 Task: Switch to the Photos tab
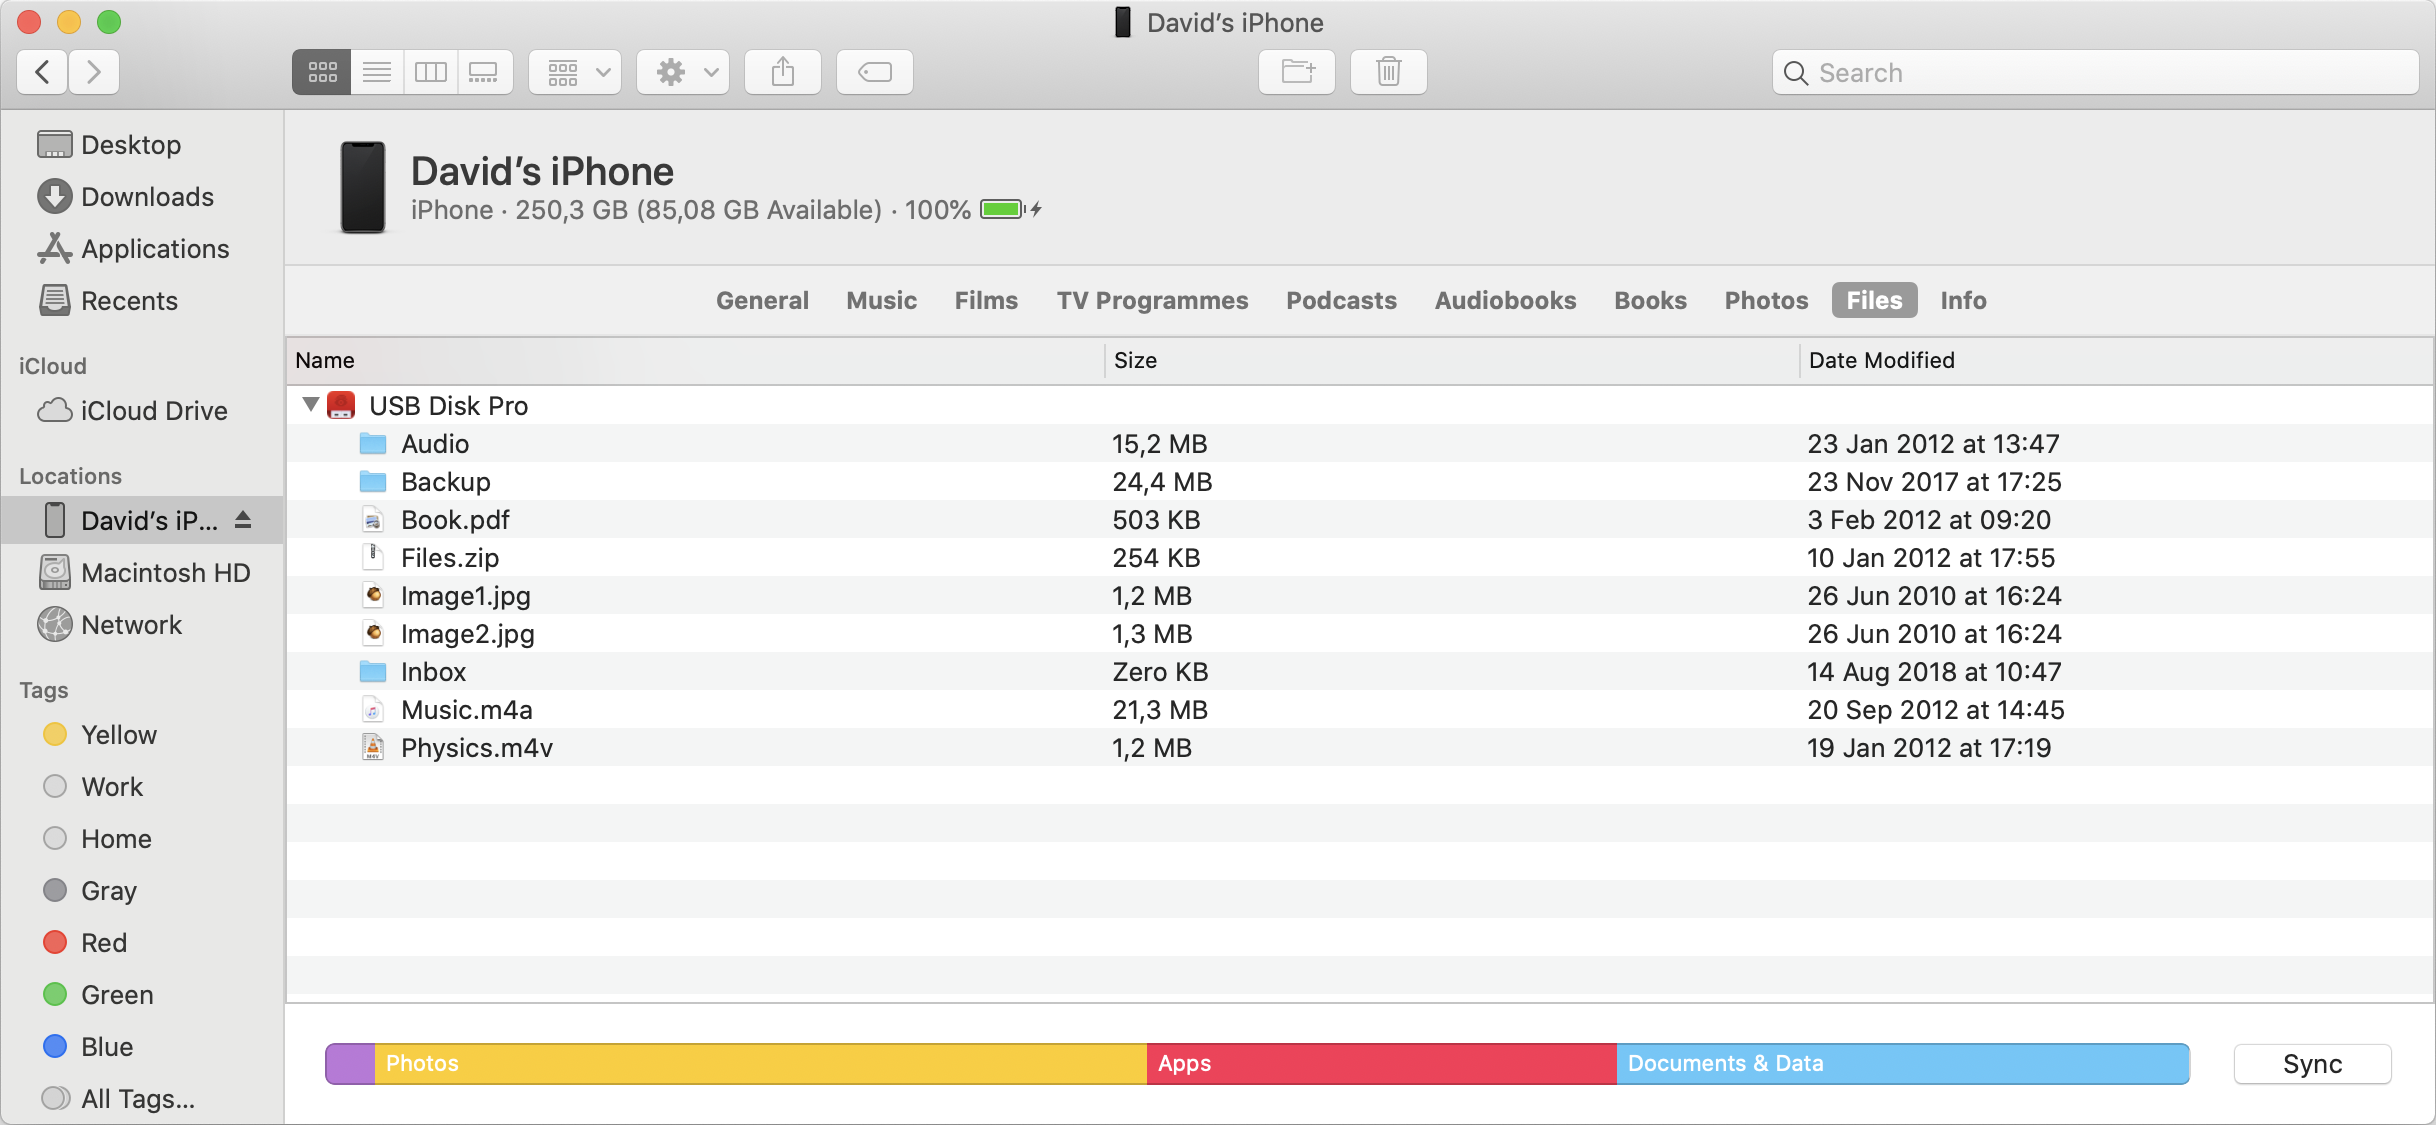pyautogui.click(x=1766, y=300)
